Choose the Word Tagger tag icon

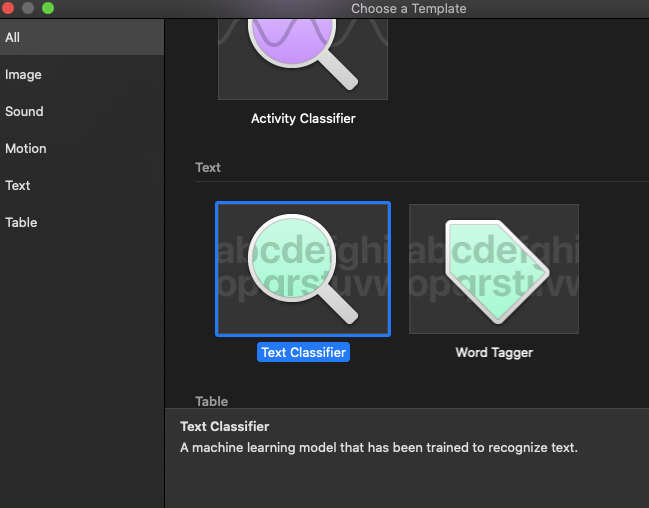click(494, 269)
